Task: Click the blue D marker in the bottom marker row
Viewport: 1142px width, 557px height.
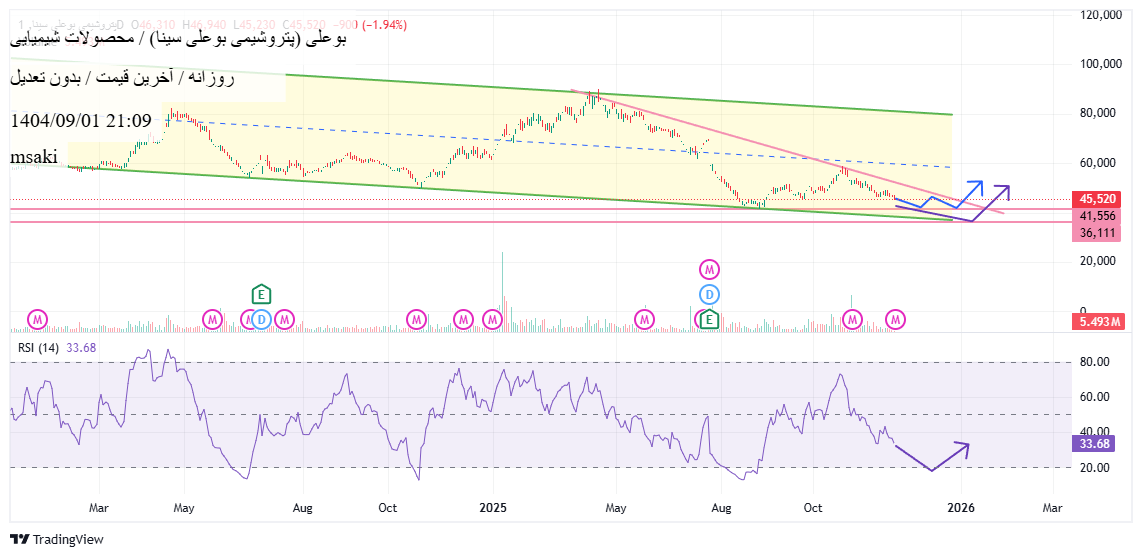Action: 261,319
